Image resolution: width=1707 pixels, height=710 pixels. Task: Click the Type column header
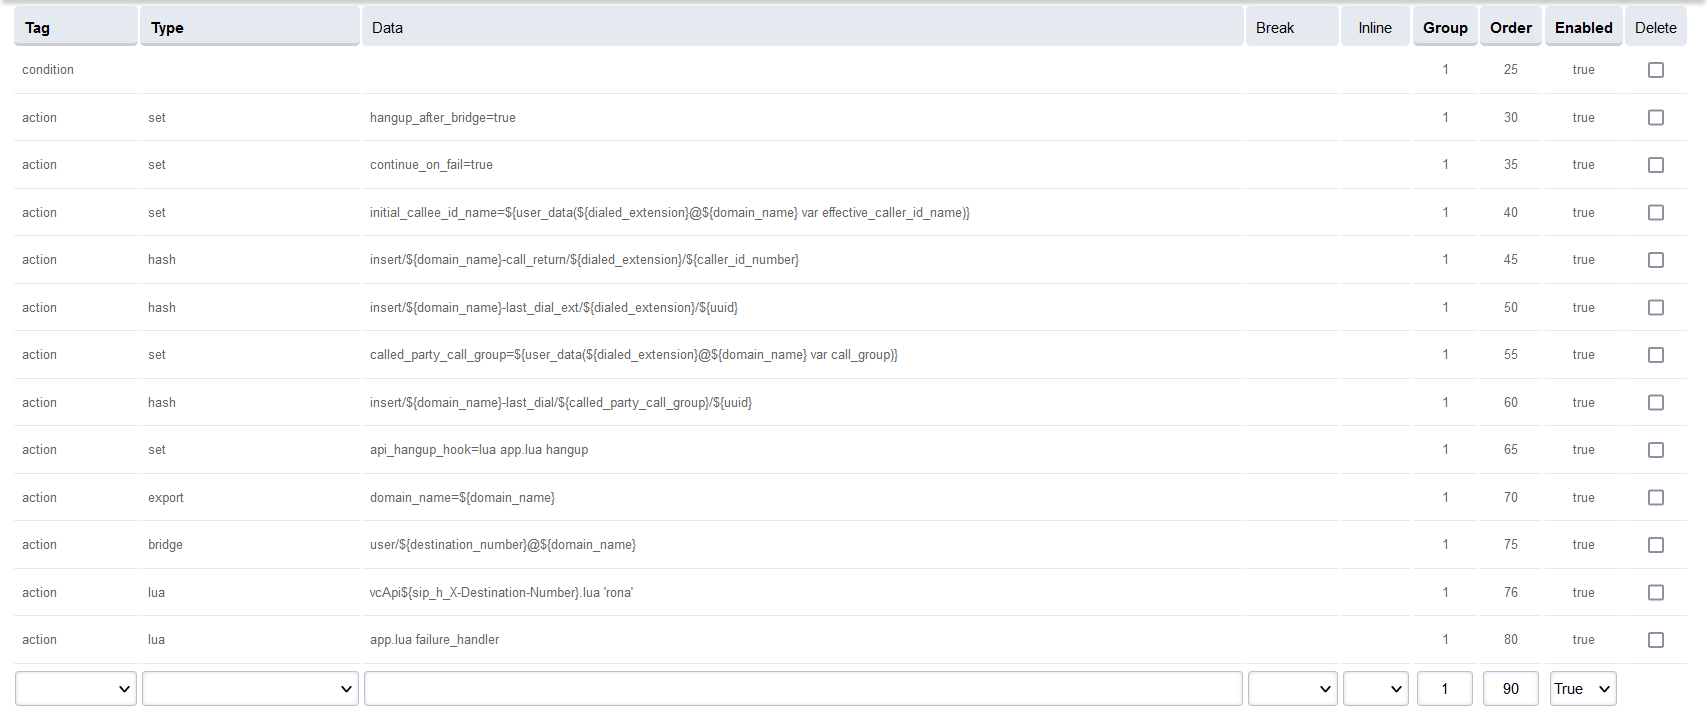[x=167, y=28]
